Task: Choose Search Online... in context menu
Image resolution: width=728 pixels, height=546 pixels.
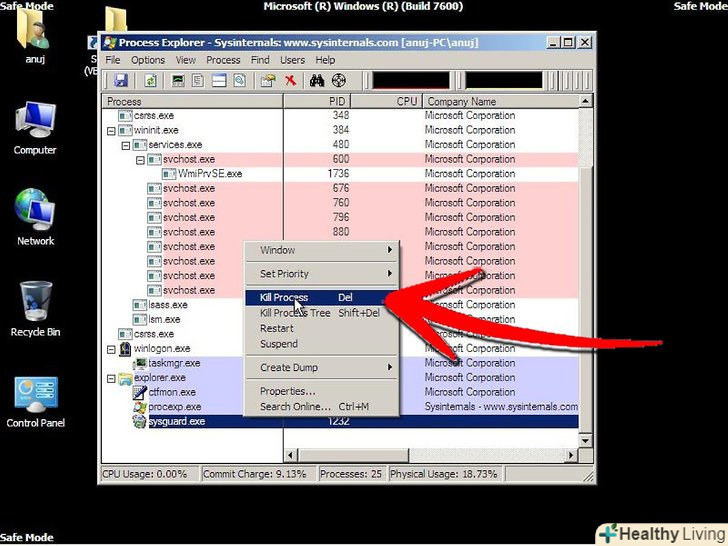Action: pyautogui.click(x=322, y=407)
